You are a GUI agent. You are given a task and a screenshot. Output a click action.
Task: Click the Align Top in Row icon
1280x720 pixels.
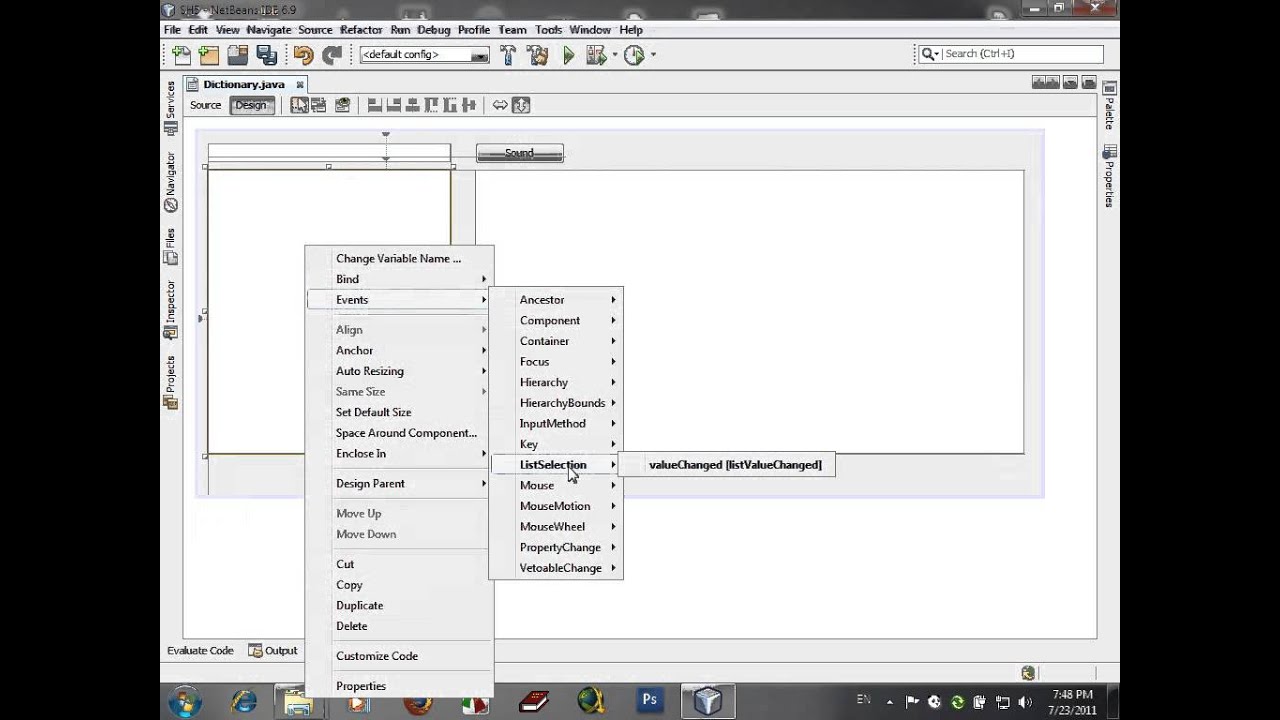point(431,105)
